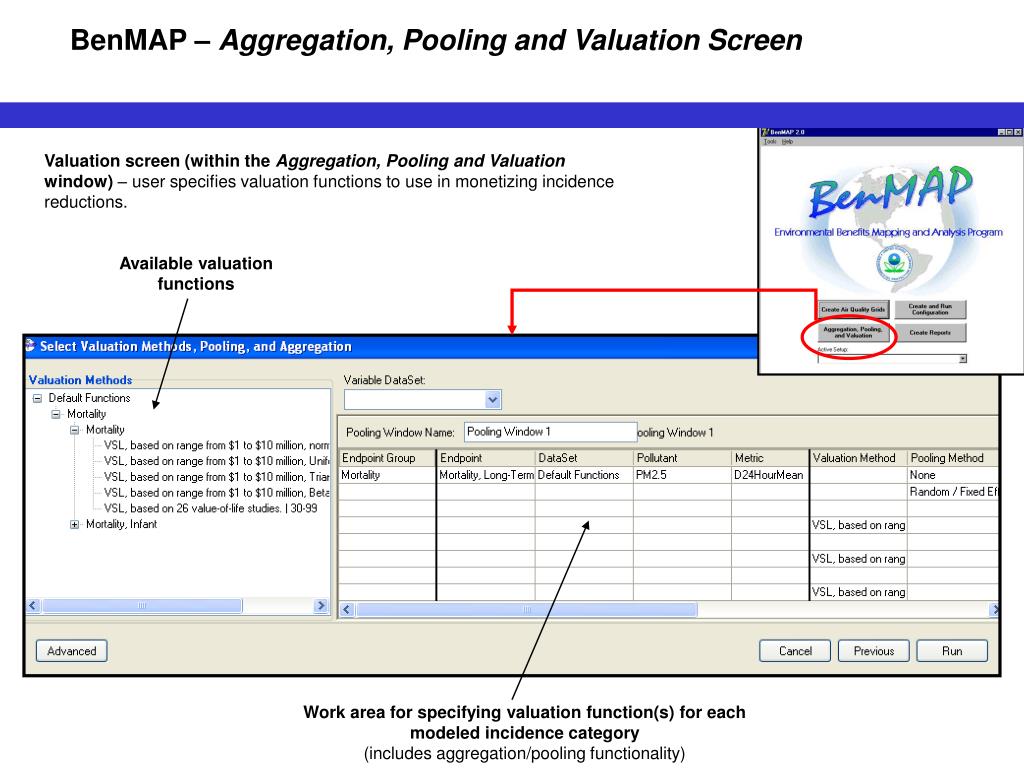
Task: Close the BenMAP 2.0 window
Action: (1018, 132)
